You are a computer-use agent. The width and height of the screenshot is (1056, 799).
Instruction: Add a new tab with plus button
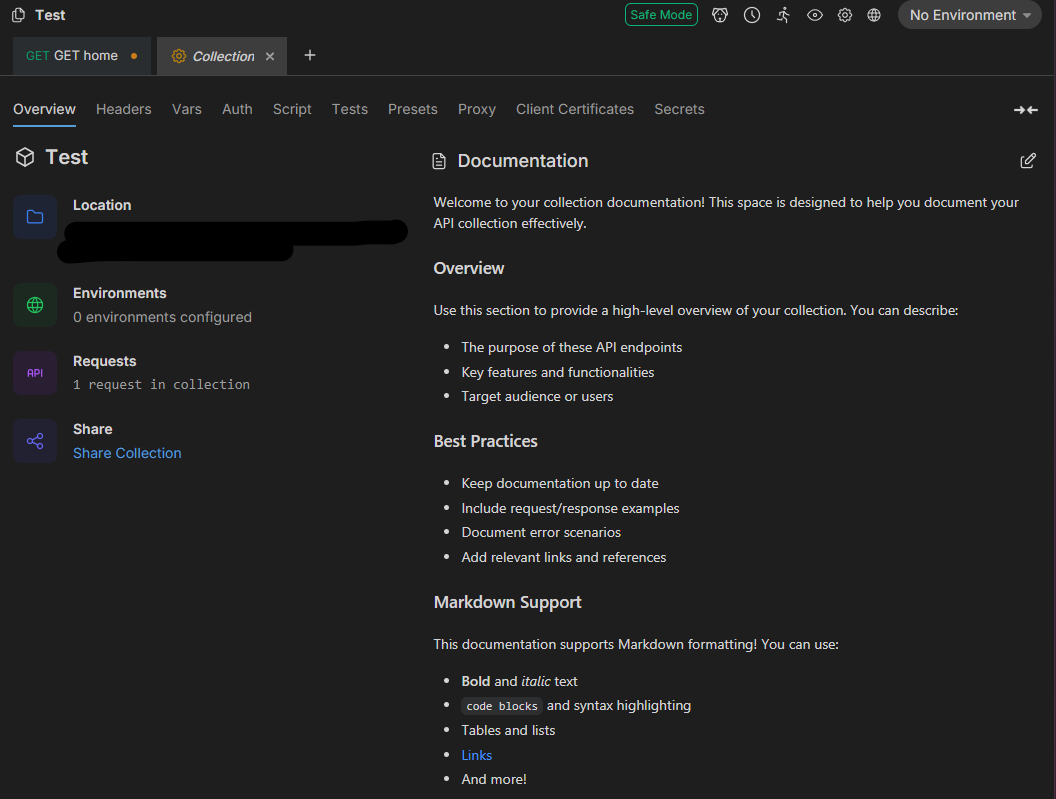310,56
